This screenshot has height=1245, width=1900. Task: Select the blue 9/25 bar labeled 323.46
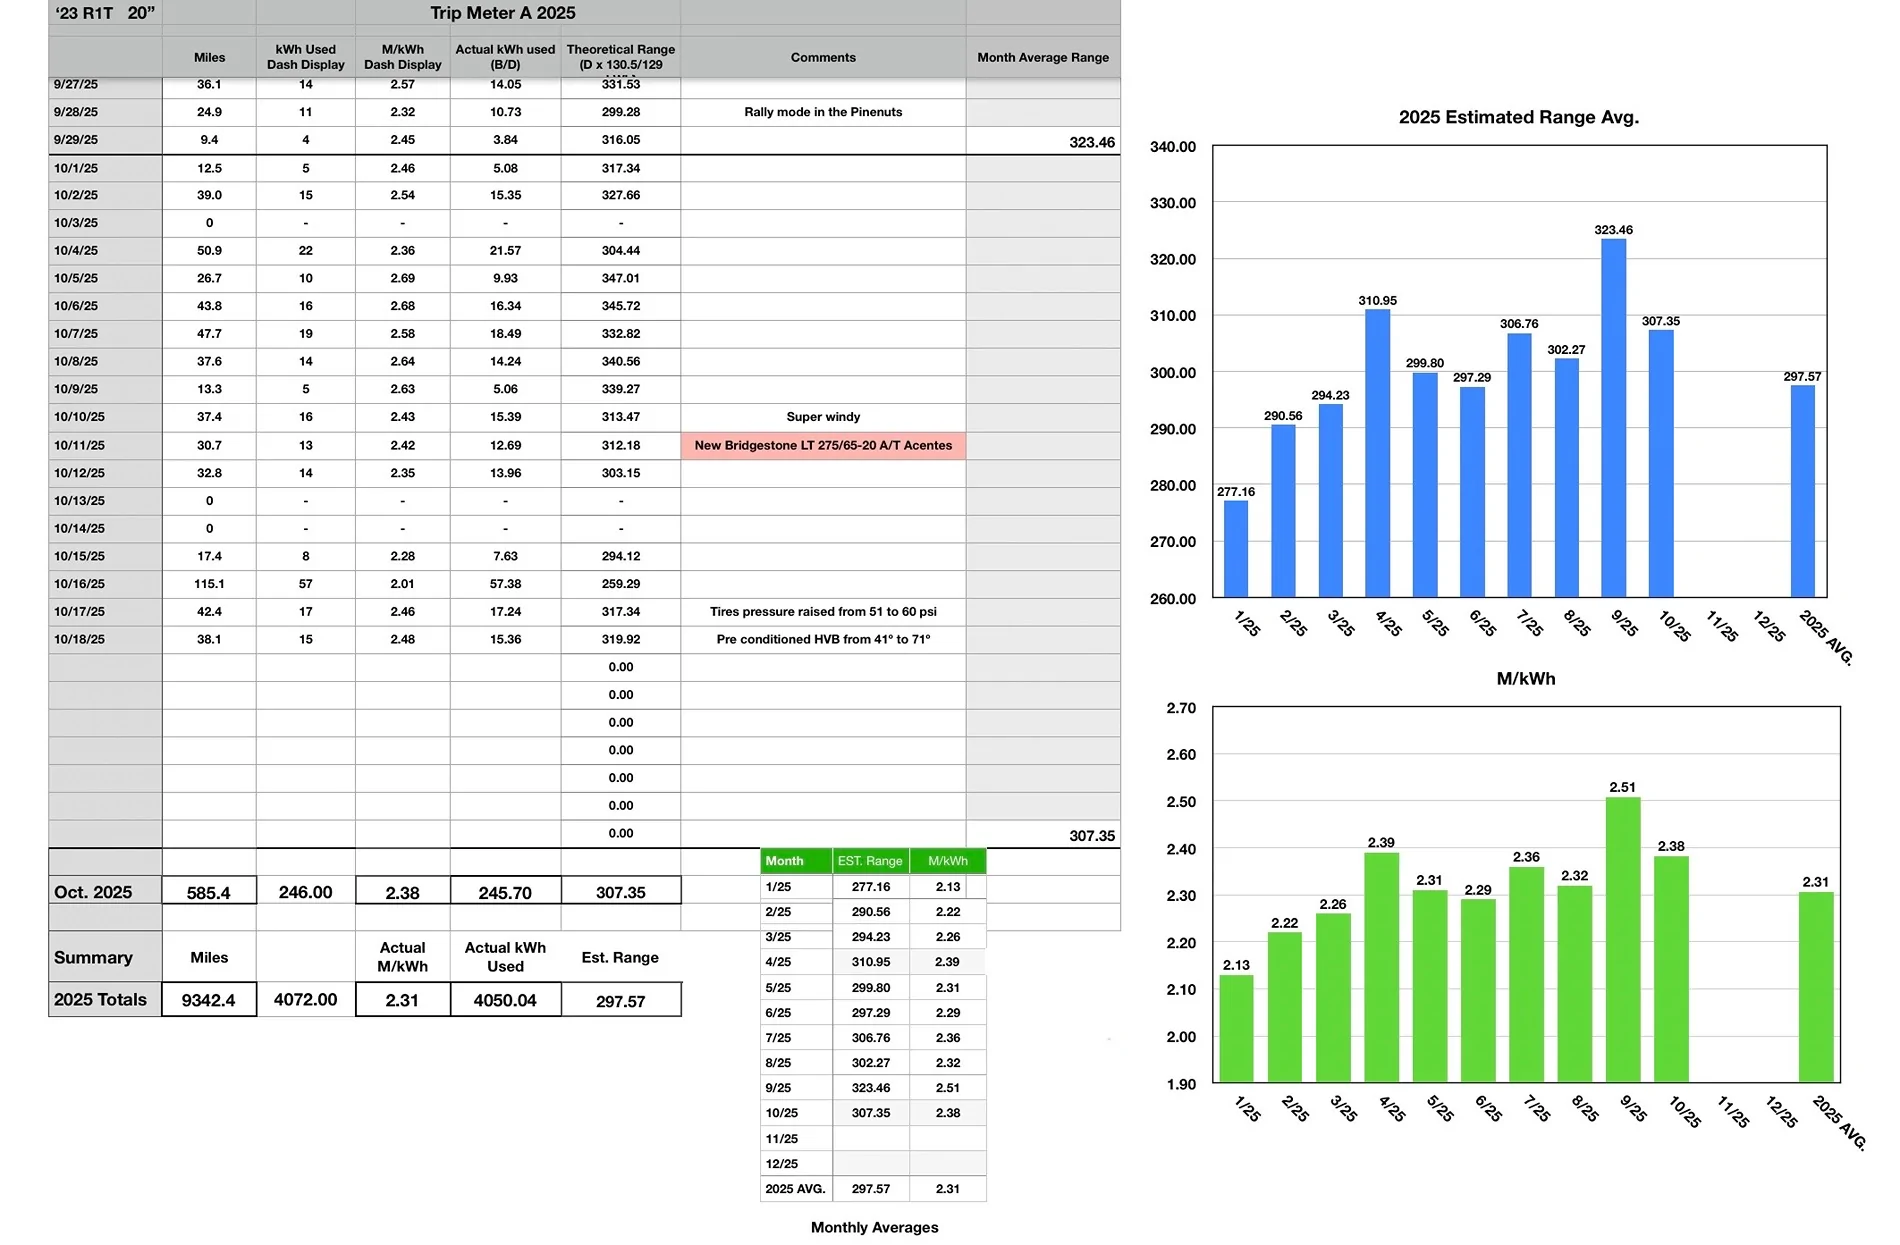[1613, 418]
